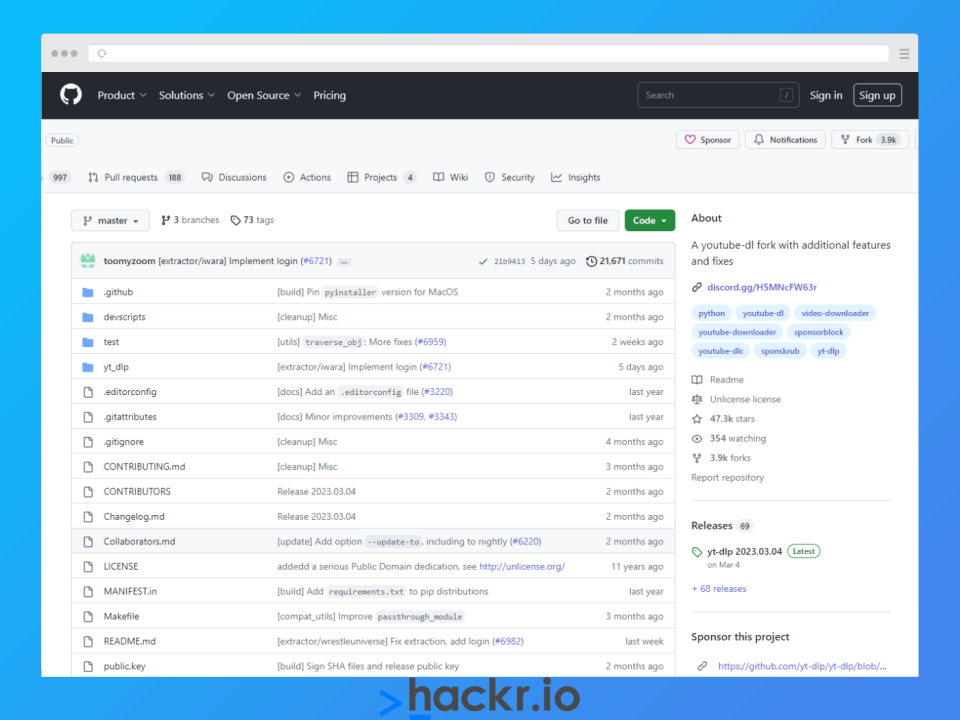Image resolution: width=960 pixels, height=720 pixels.
Task: Open the Actions tab
Action: [x=307, y=178]
